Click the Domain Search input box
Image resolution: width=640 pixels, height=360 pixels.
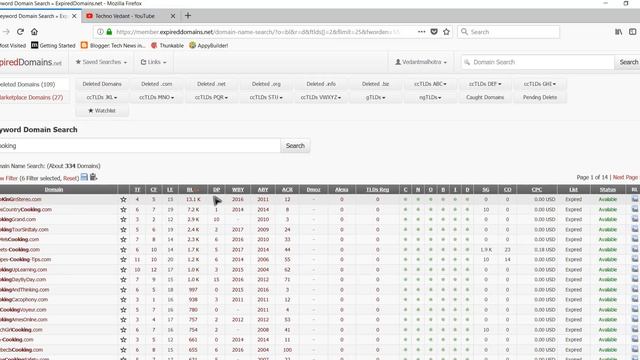click(x=538, y=62)
